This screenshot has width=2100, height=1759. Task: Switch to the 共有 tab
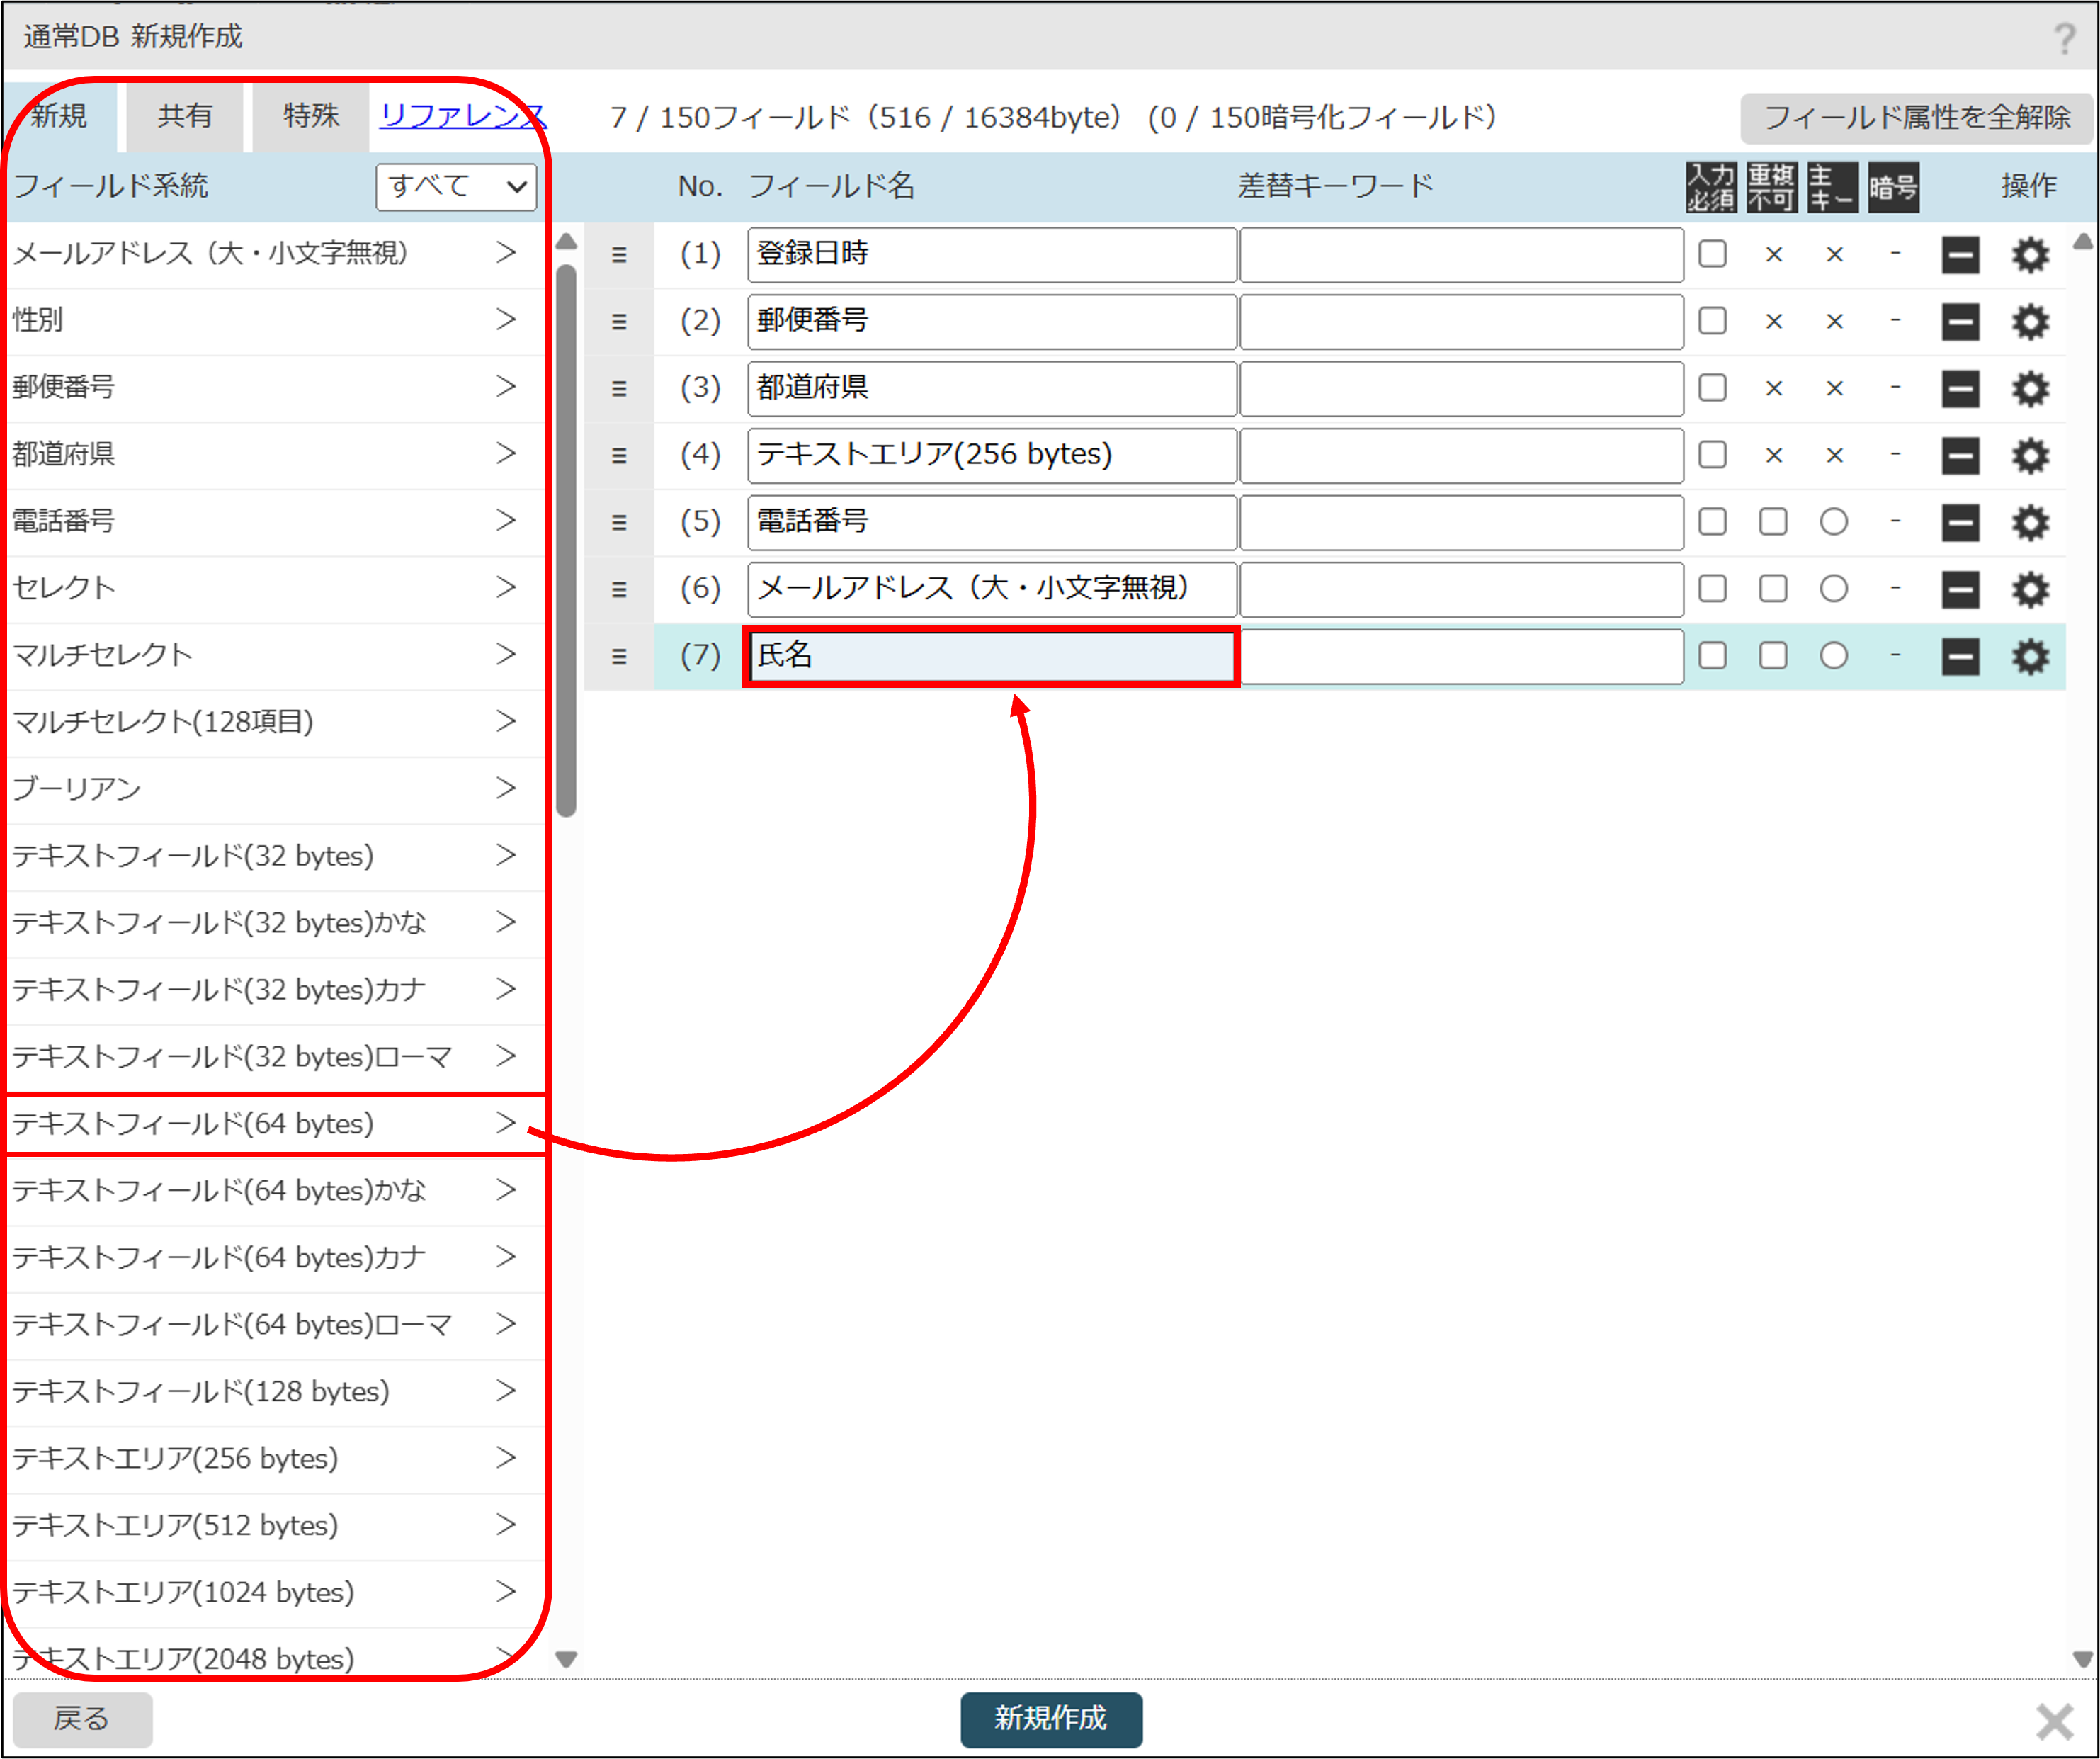[x=185, y=116]
